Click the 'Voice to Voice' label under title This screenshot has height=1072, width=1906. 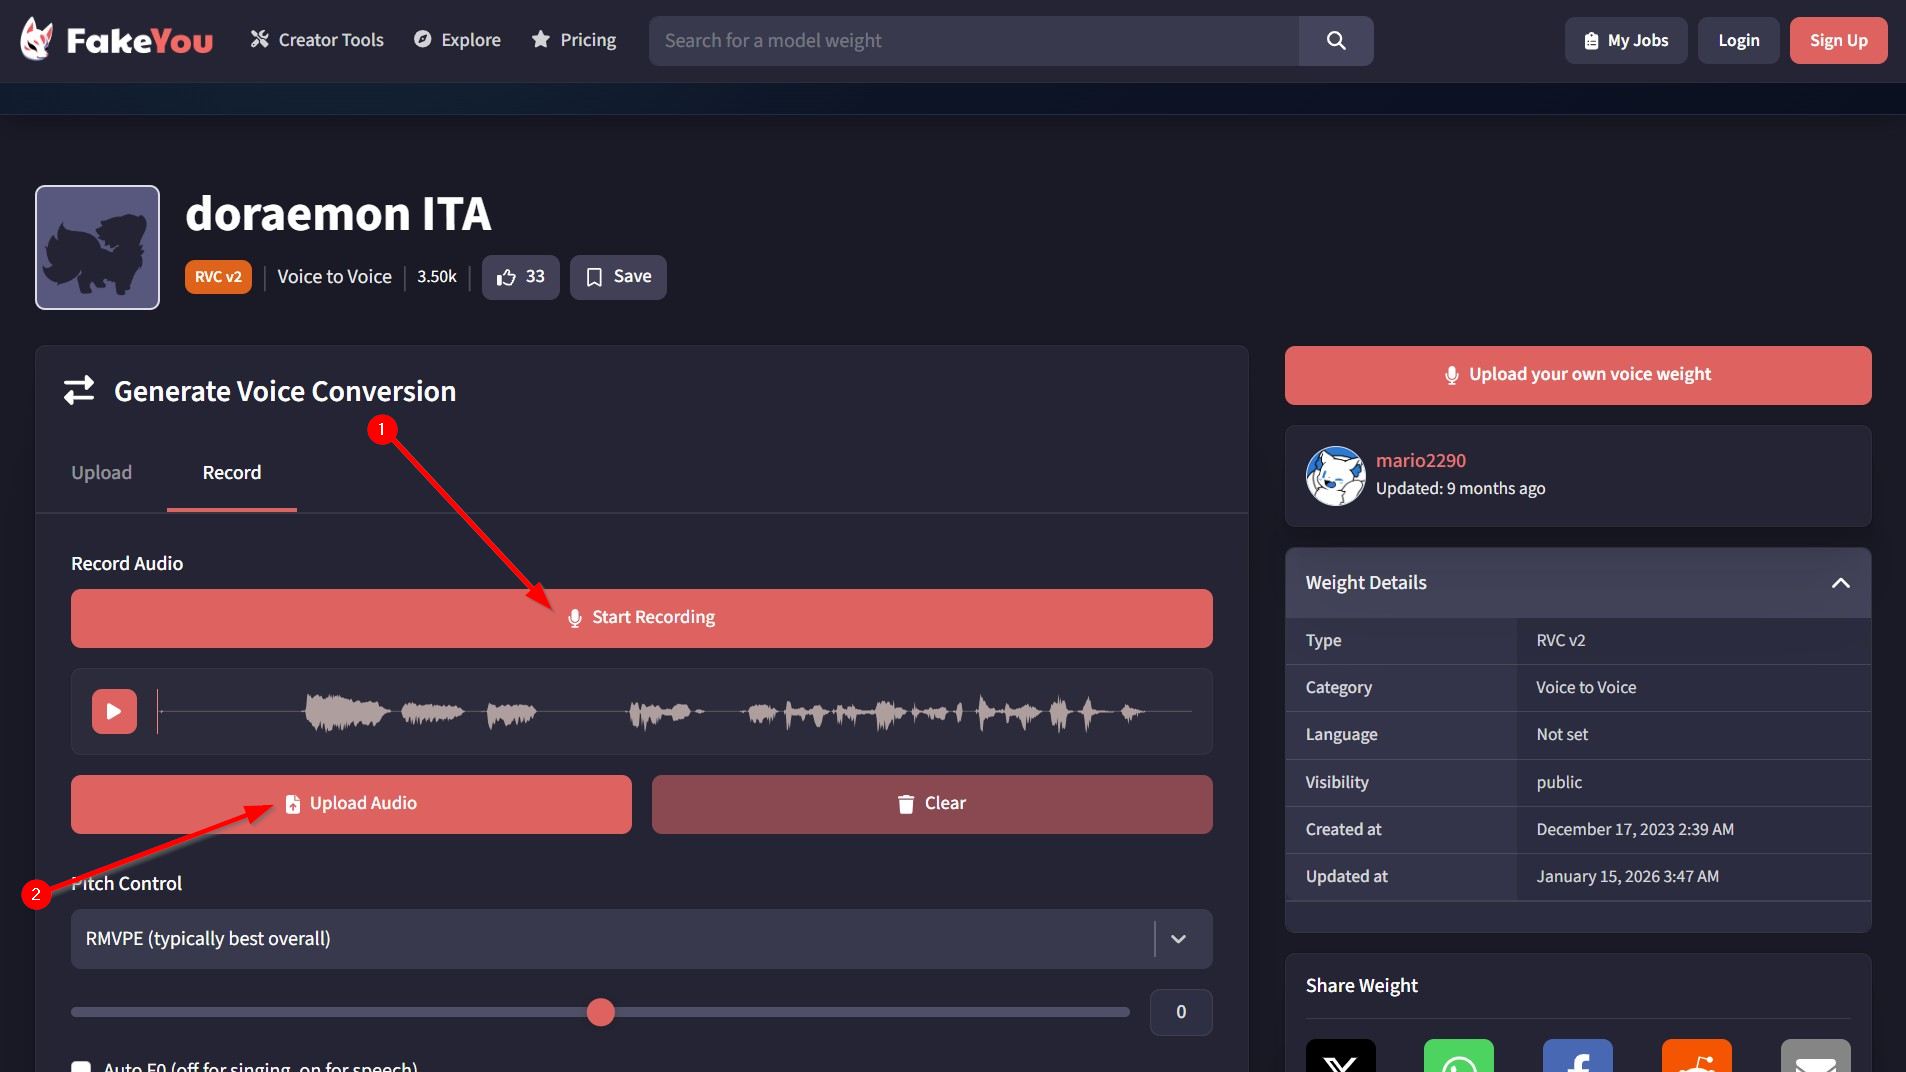[334, 277]
